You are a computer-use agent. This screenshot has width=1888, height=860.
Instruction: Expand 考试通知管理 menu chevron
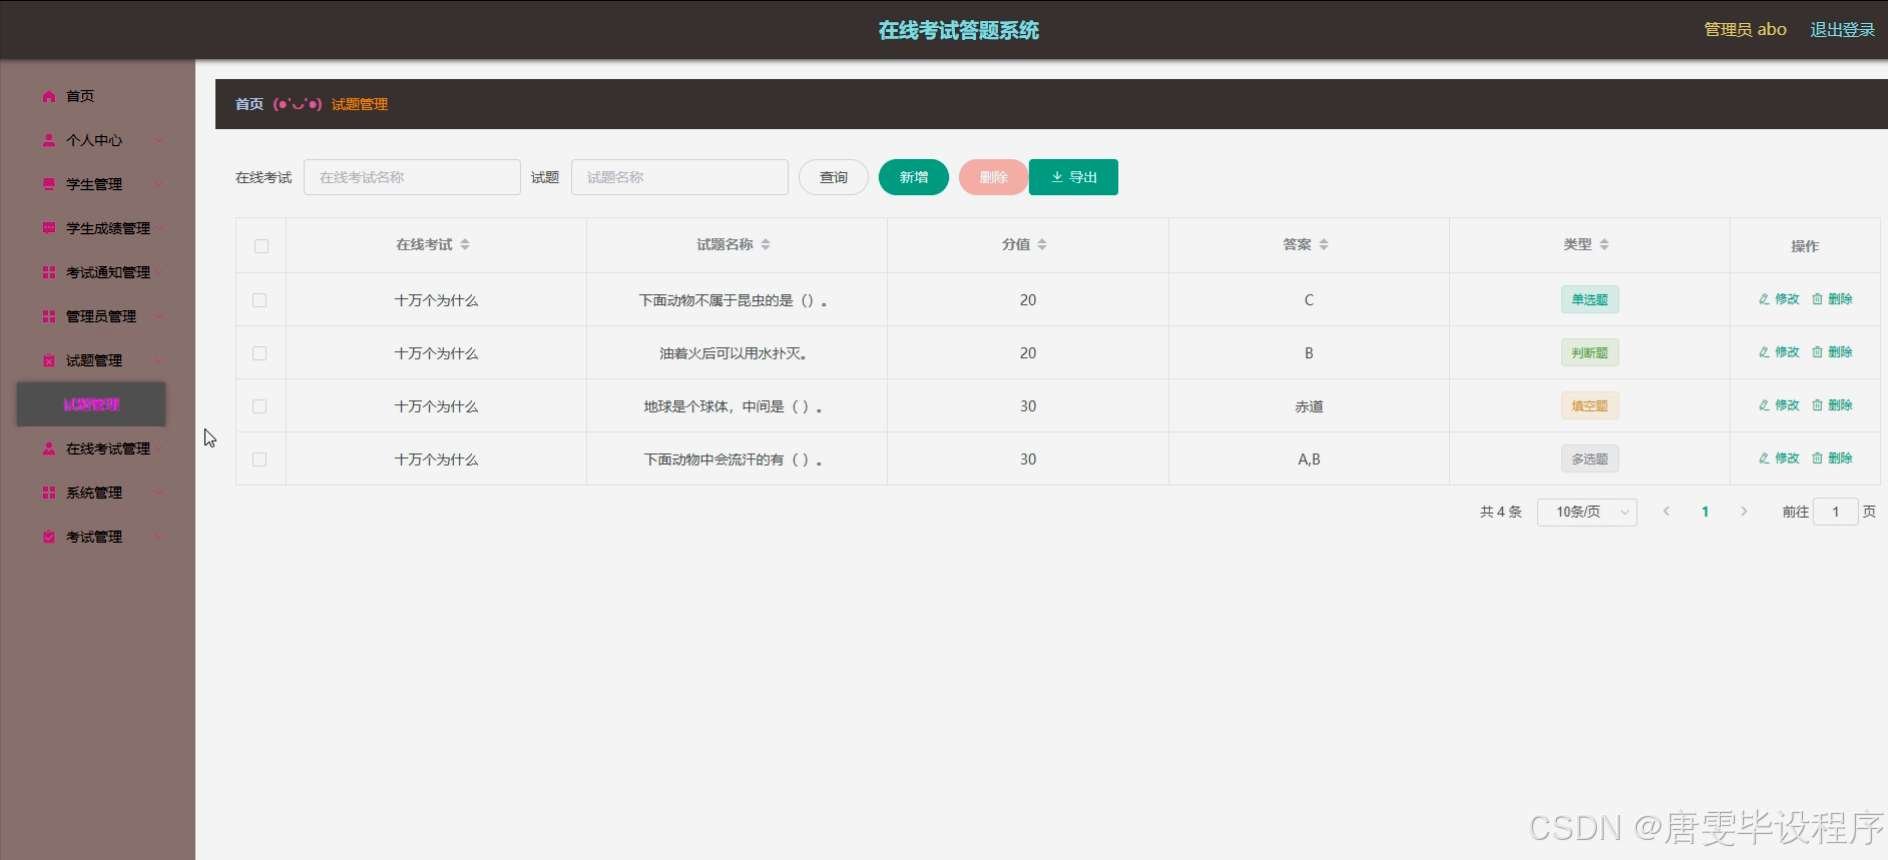pos(159,272)
